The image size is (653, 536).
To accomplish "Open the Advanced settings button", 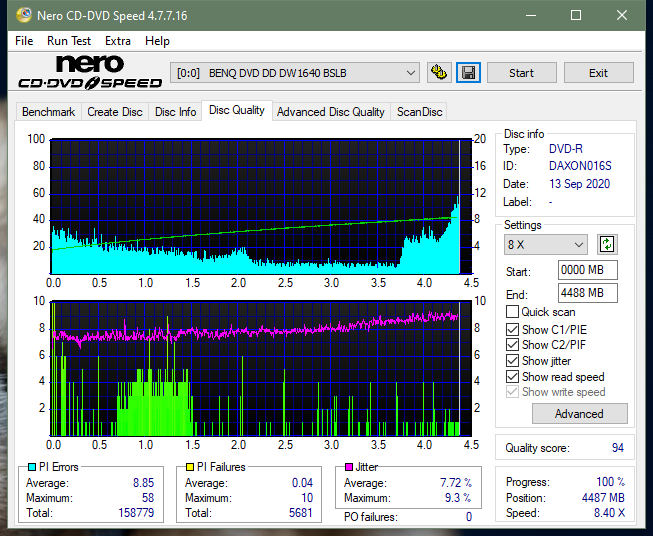I will 579,414.
